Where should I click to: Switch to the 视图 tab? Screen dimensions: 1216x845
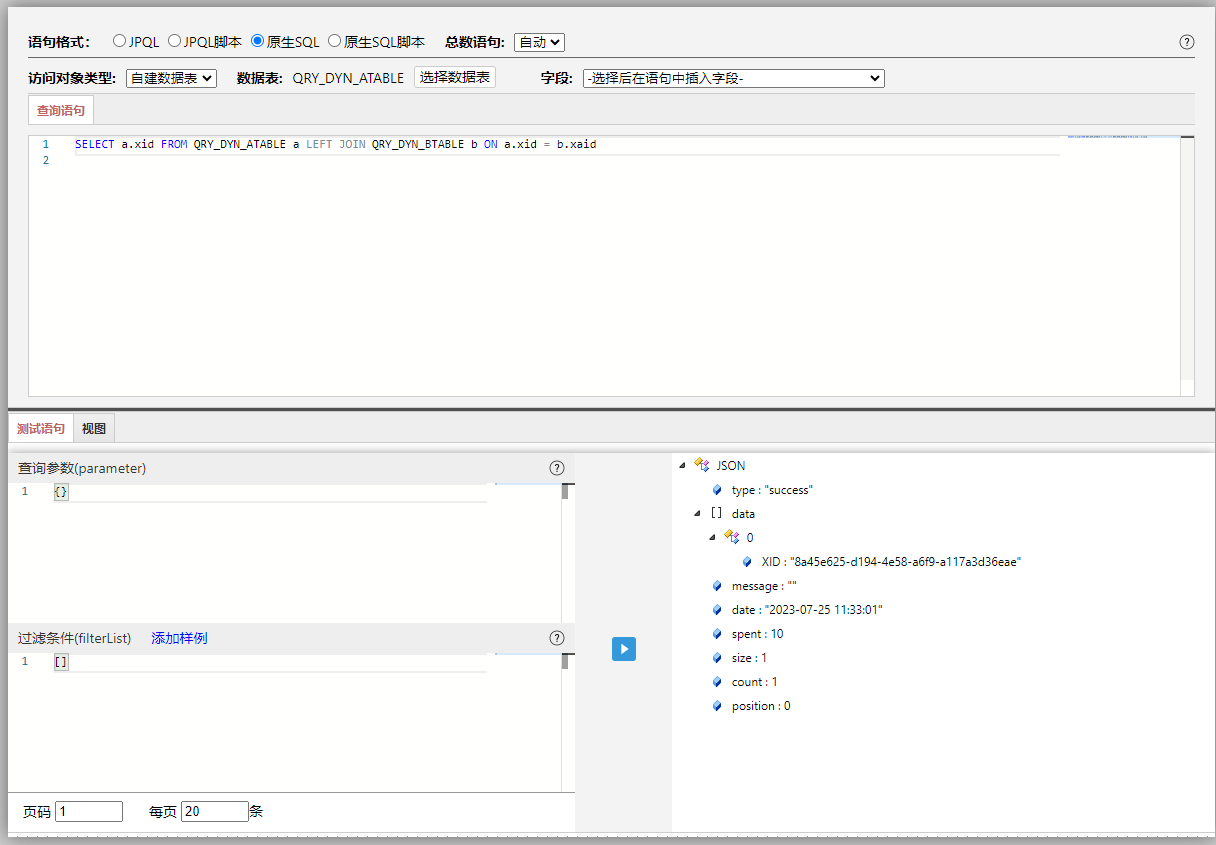coord(94,429)
